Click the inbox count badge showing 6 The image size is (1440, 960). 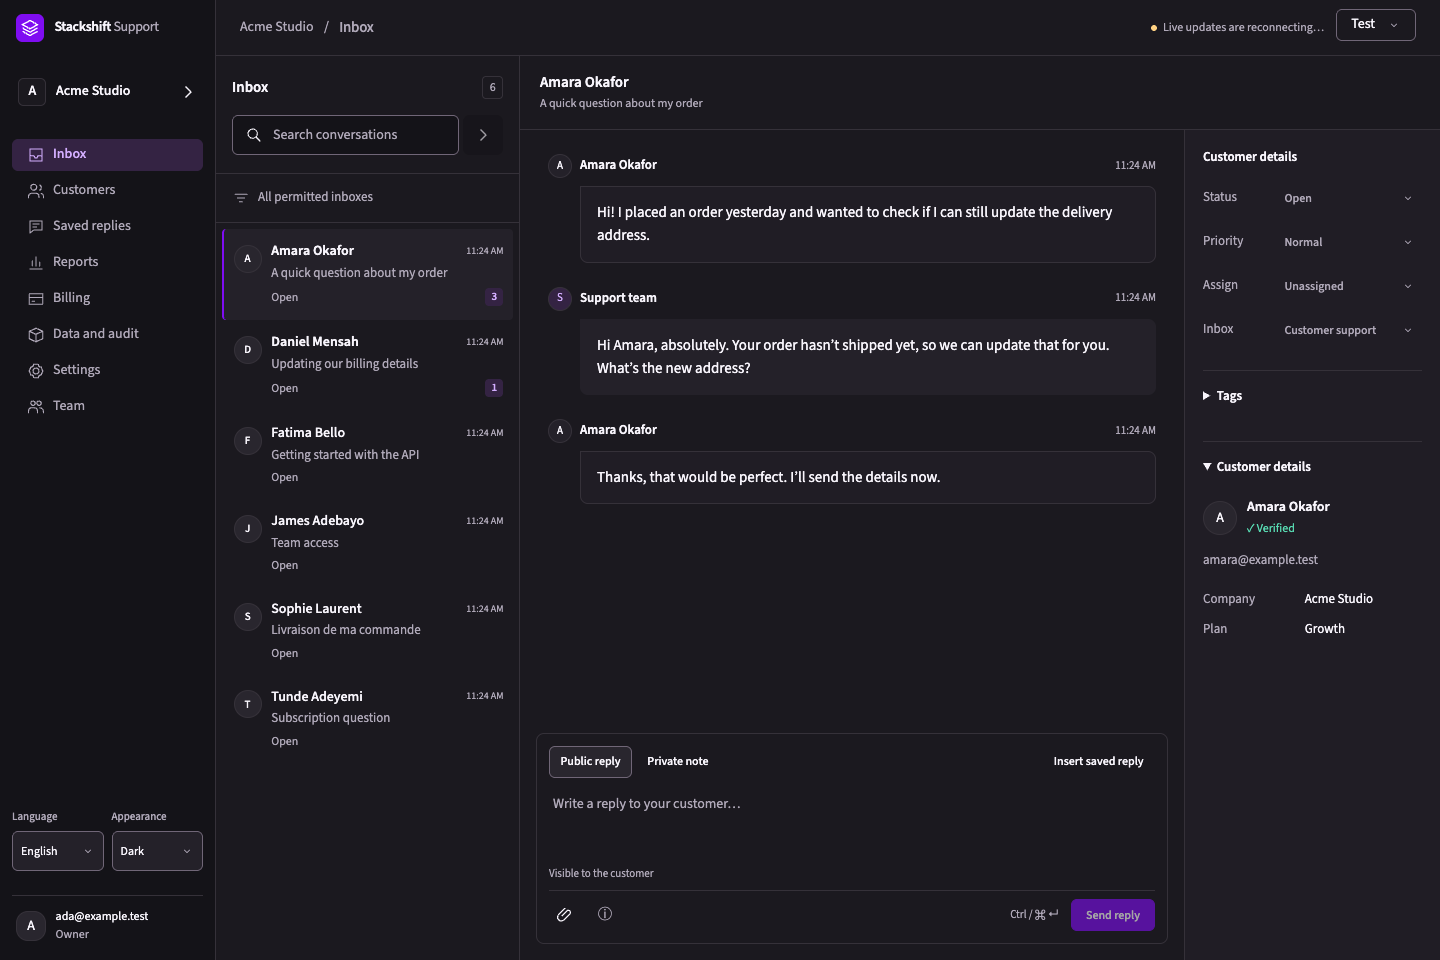(492, 88)
